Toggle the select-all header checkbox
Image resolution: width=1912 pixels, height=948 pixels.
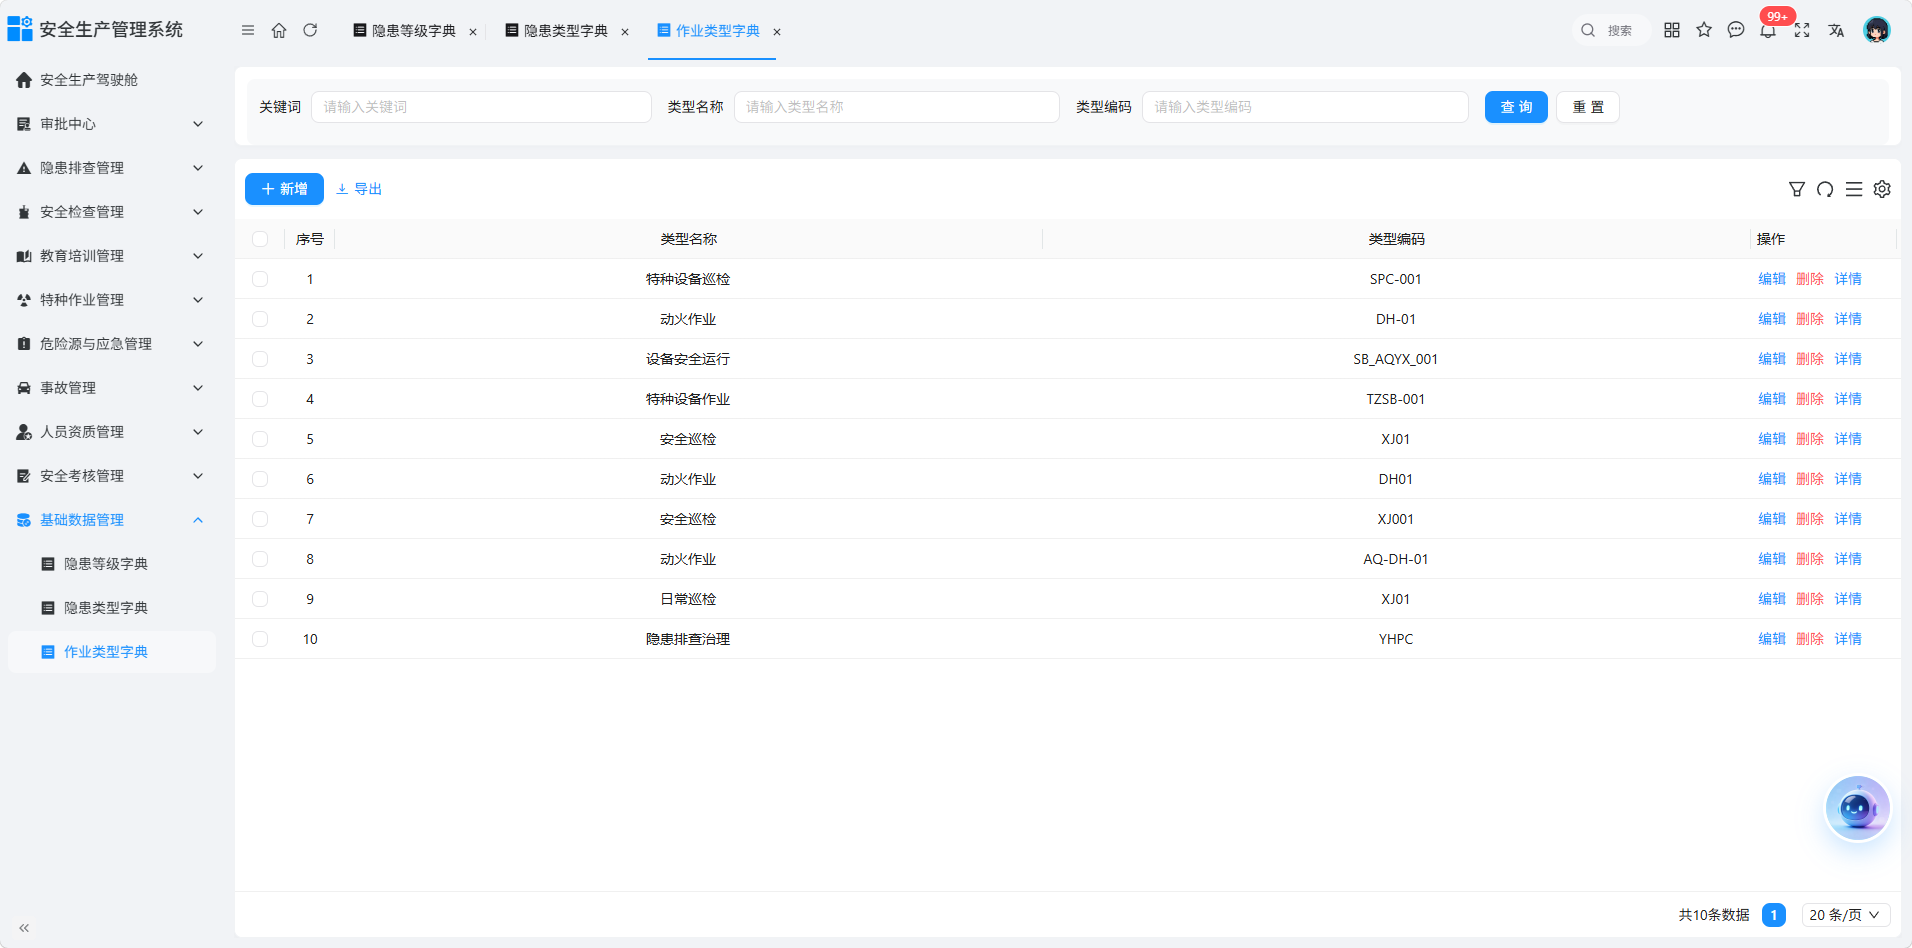click(260, 239)
